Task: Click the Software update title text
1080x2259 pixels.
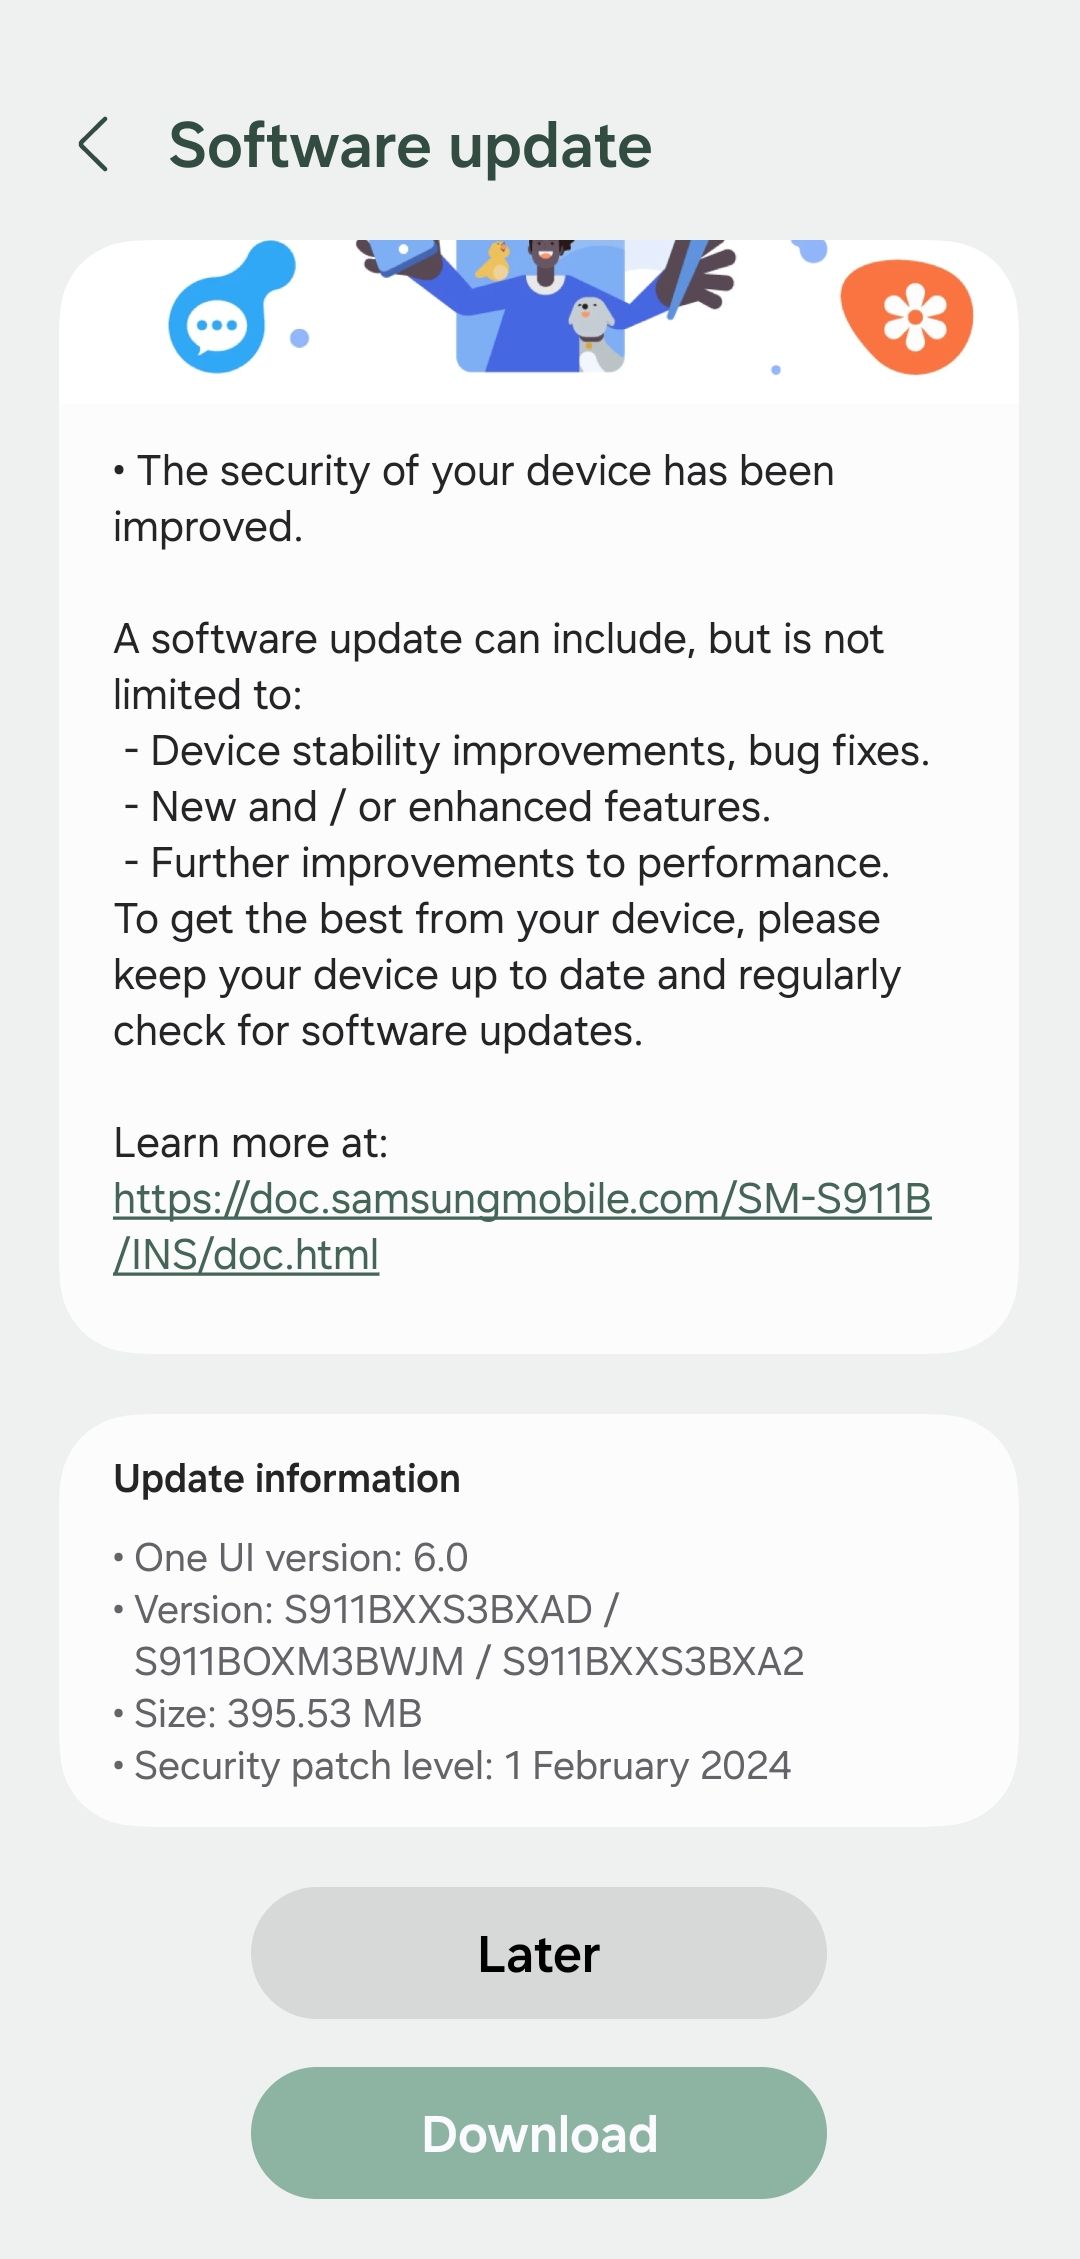Action: click(410, 146)
